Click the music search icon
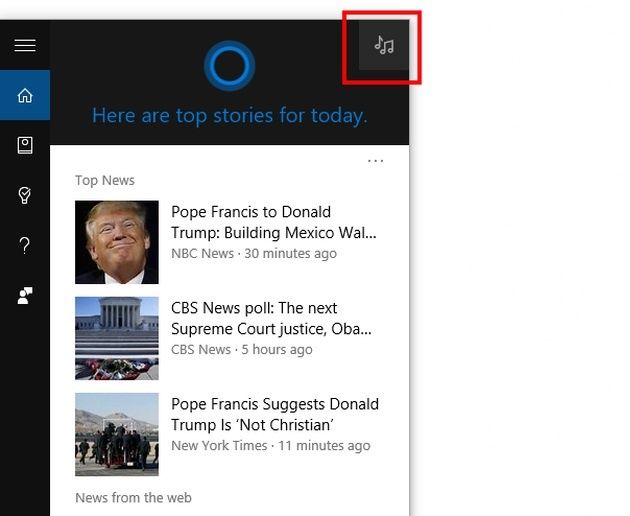 pyautogui.click(x=384, y=45)
